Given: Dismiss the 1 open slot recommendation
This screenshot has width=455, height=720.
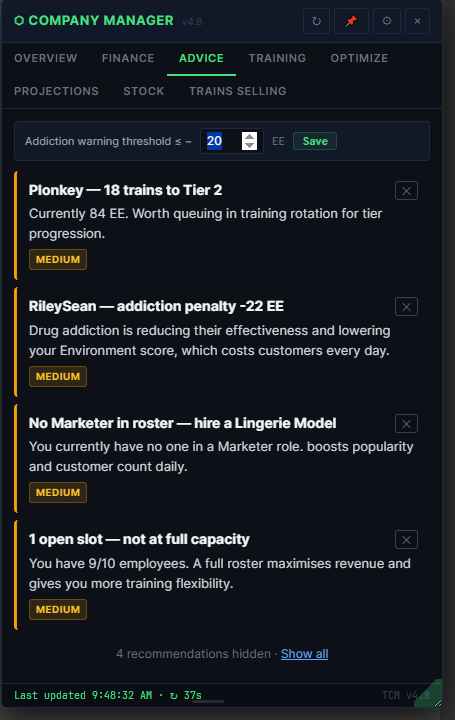Looking at the screenshot, I should pos(406,540).
